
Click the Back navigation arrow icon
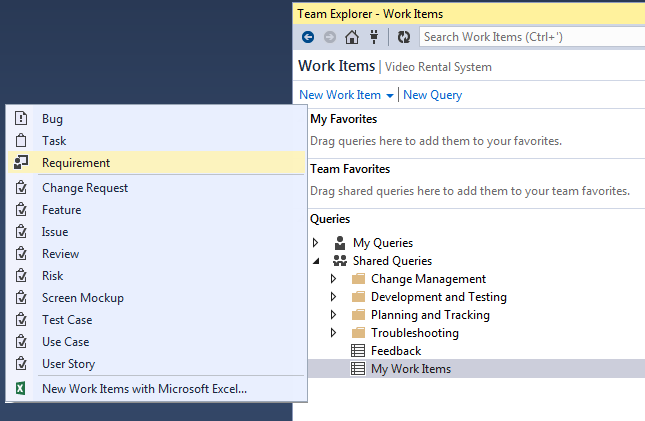click(308, 37)
